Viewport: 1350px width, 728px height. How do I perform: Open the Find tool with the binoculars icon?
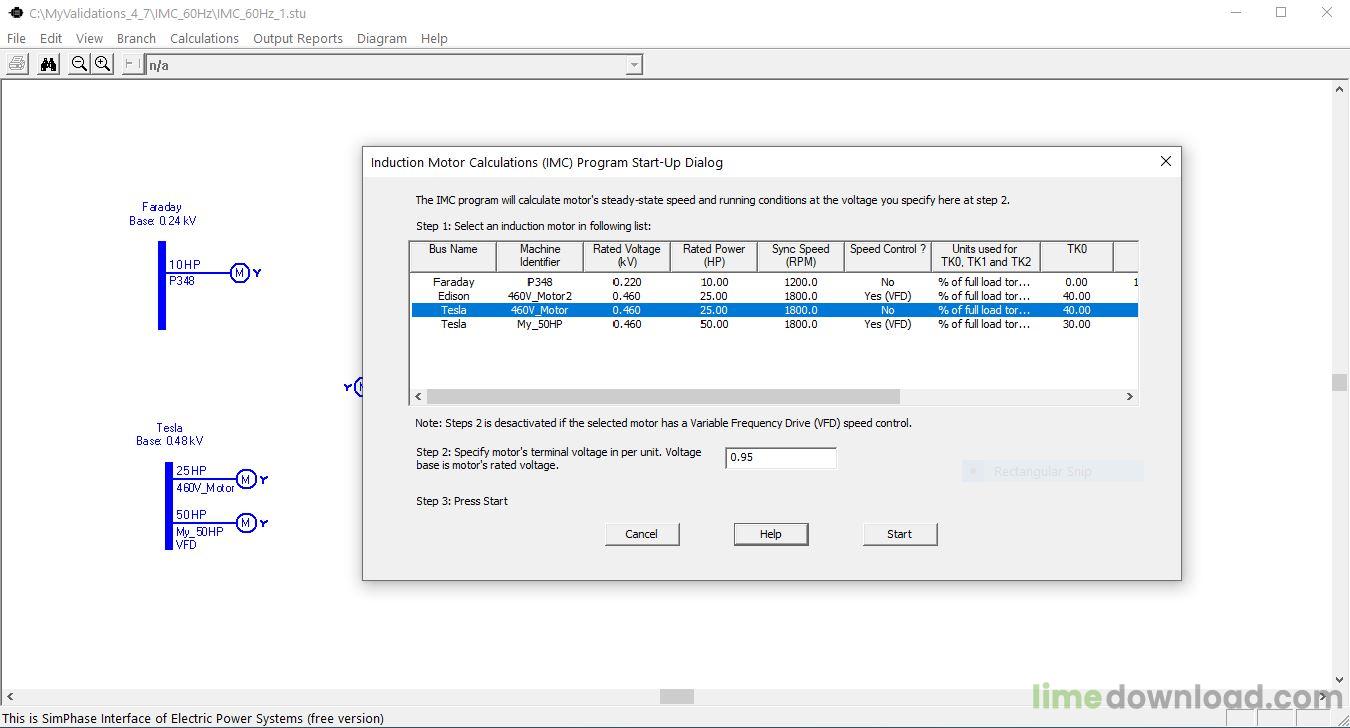click(48, 63)
